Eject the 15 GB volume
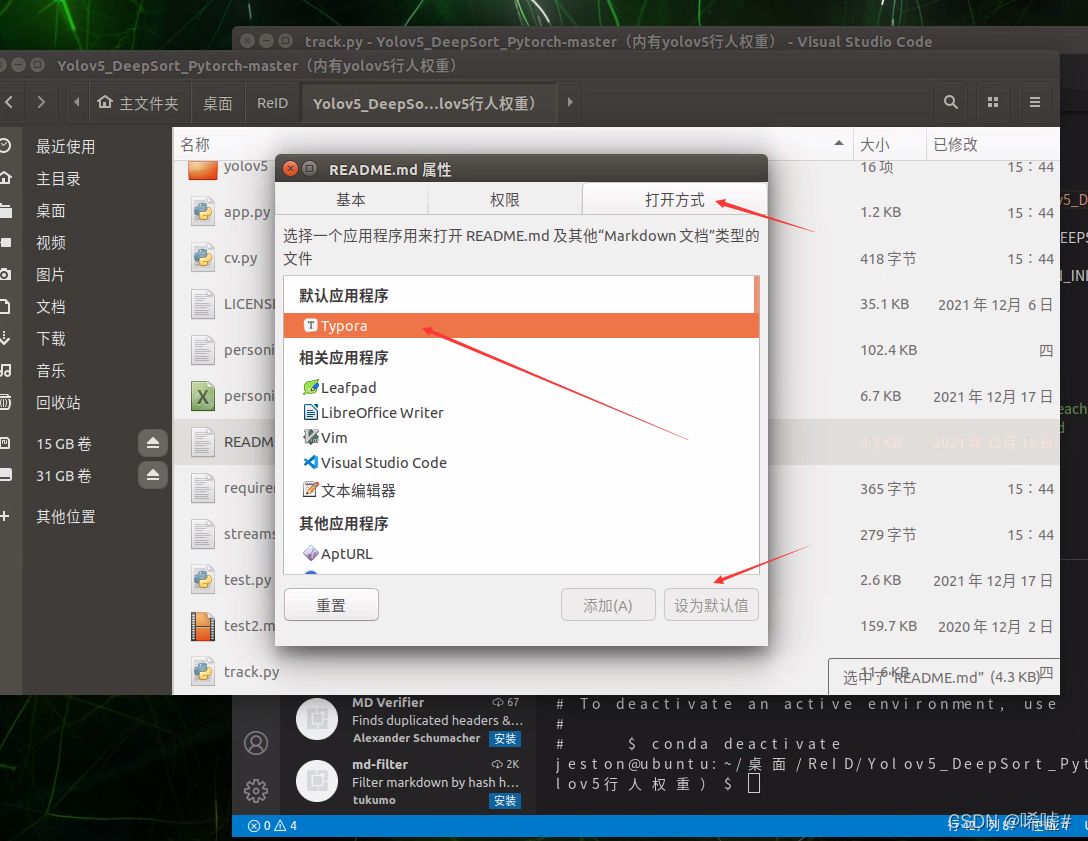 coord(153,443)
